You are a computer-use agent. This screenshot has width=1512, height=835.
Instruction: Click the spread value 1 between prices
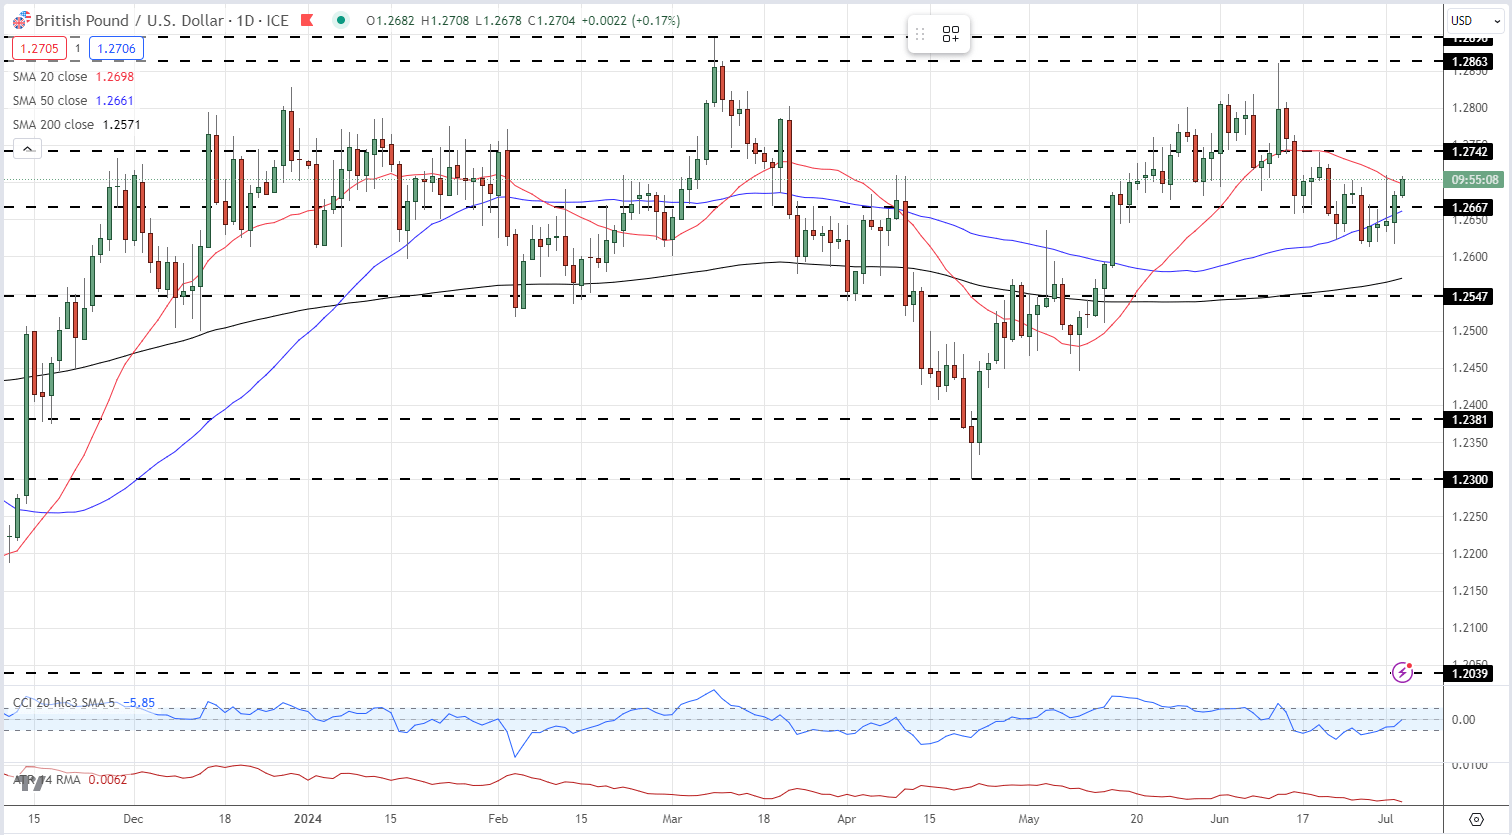(78, 48)
